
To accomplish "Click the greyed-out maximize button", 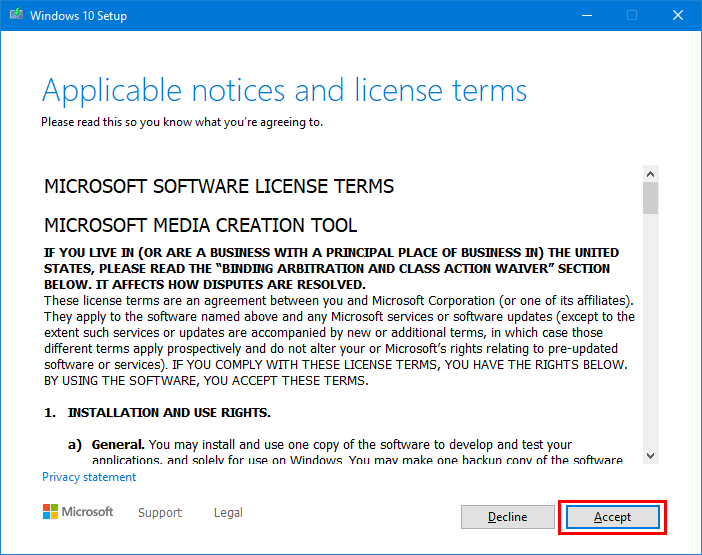I will [x=632, y=15].
